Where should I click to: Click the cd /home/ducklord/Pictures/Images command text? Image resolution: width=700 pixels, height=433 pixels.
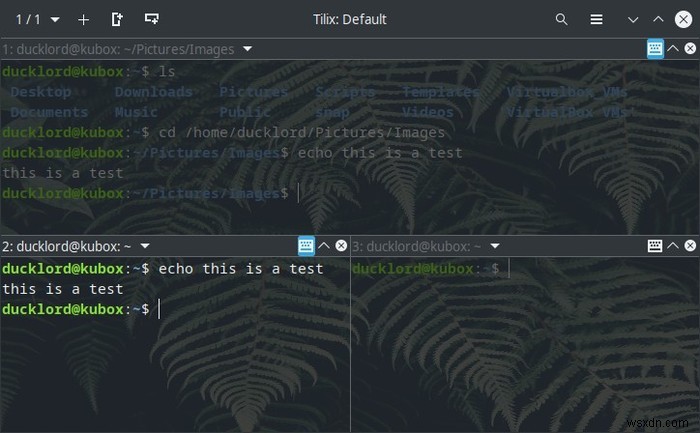tap(302, 133)
